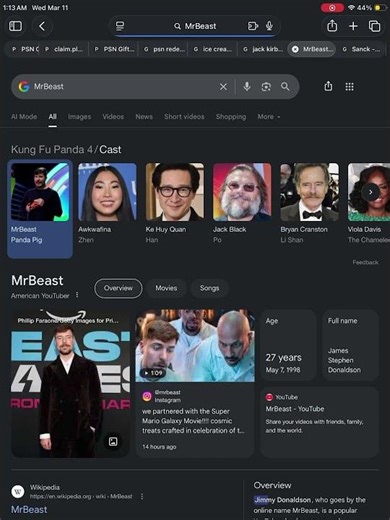Play the 1:09 Instagram video
This screenshot has height=520, width=390.
point(195,346)
